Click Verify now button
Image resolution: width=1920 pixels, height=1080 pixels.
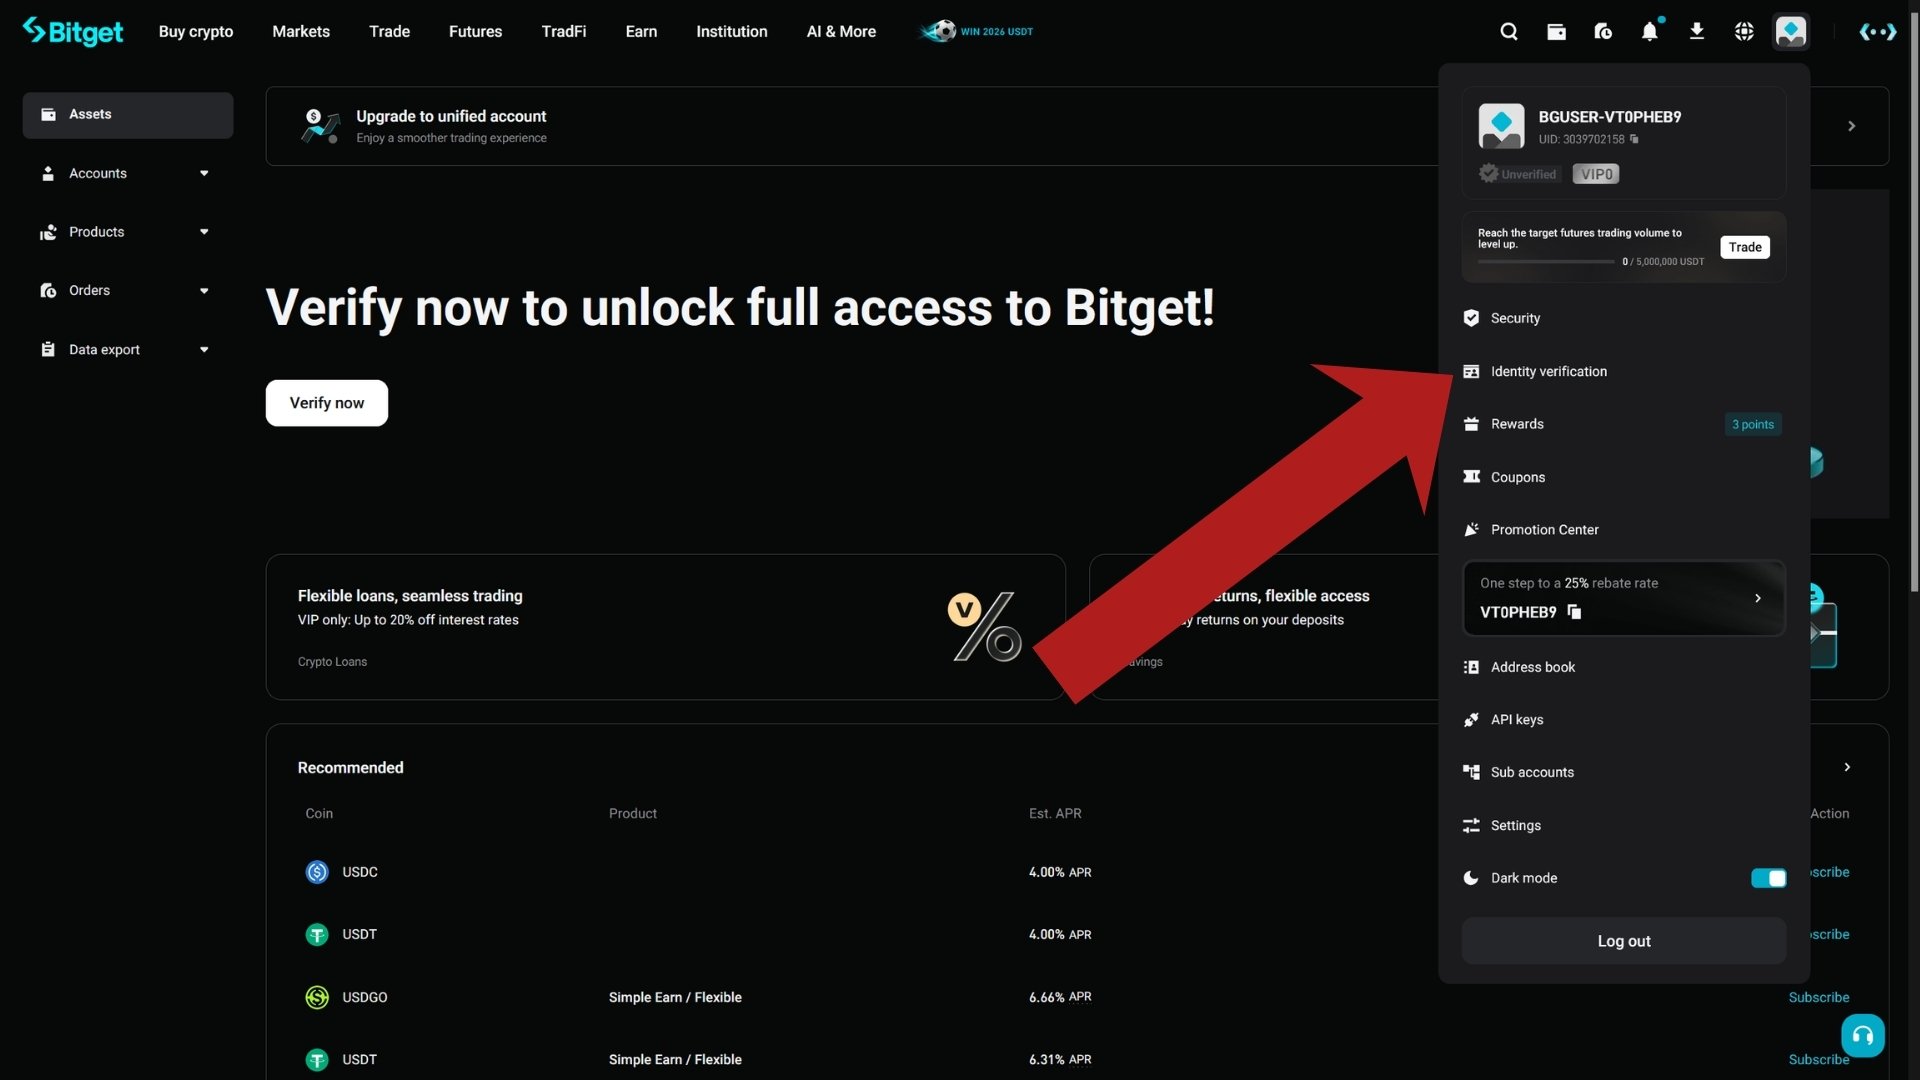[327, 403]
